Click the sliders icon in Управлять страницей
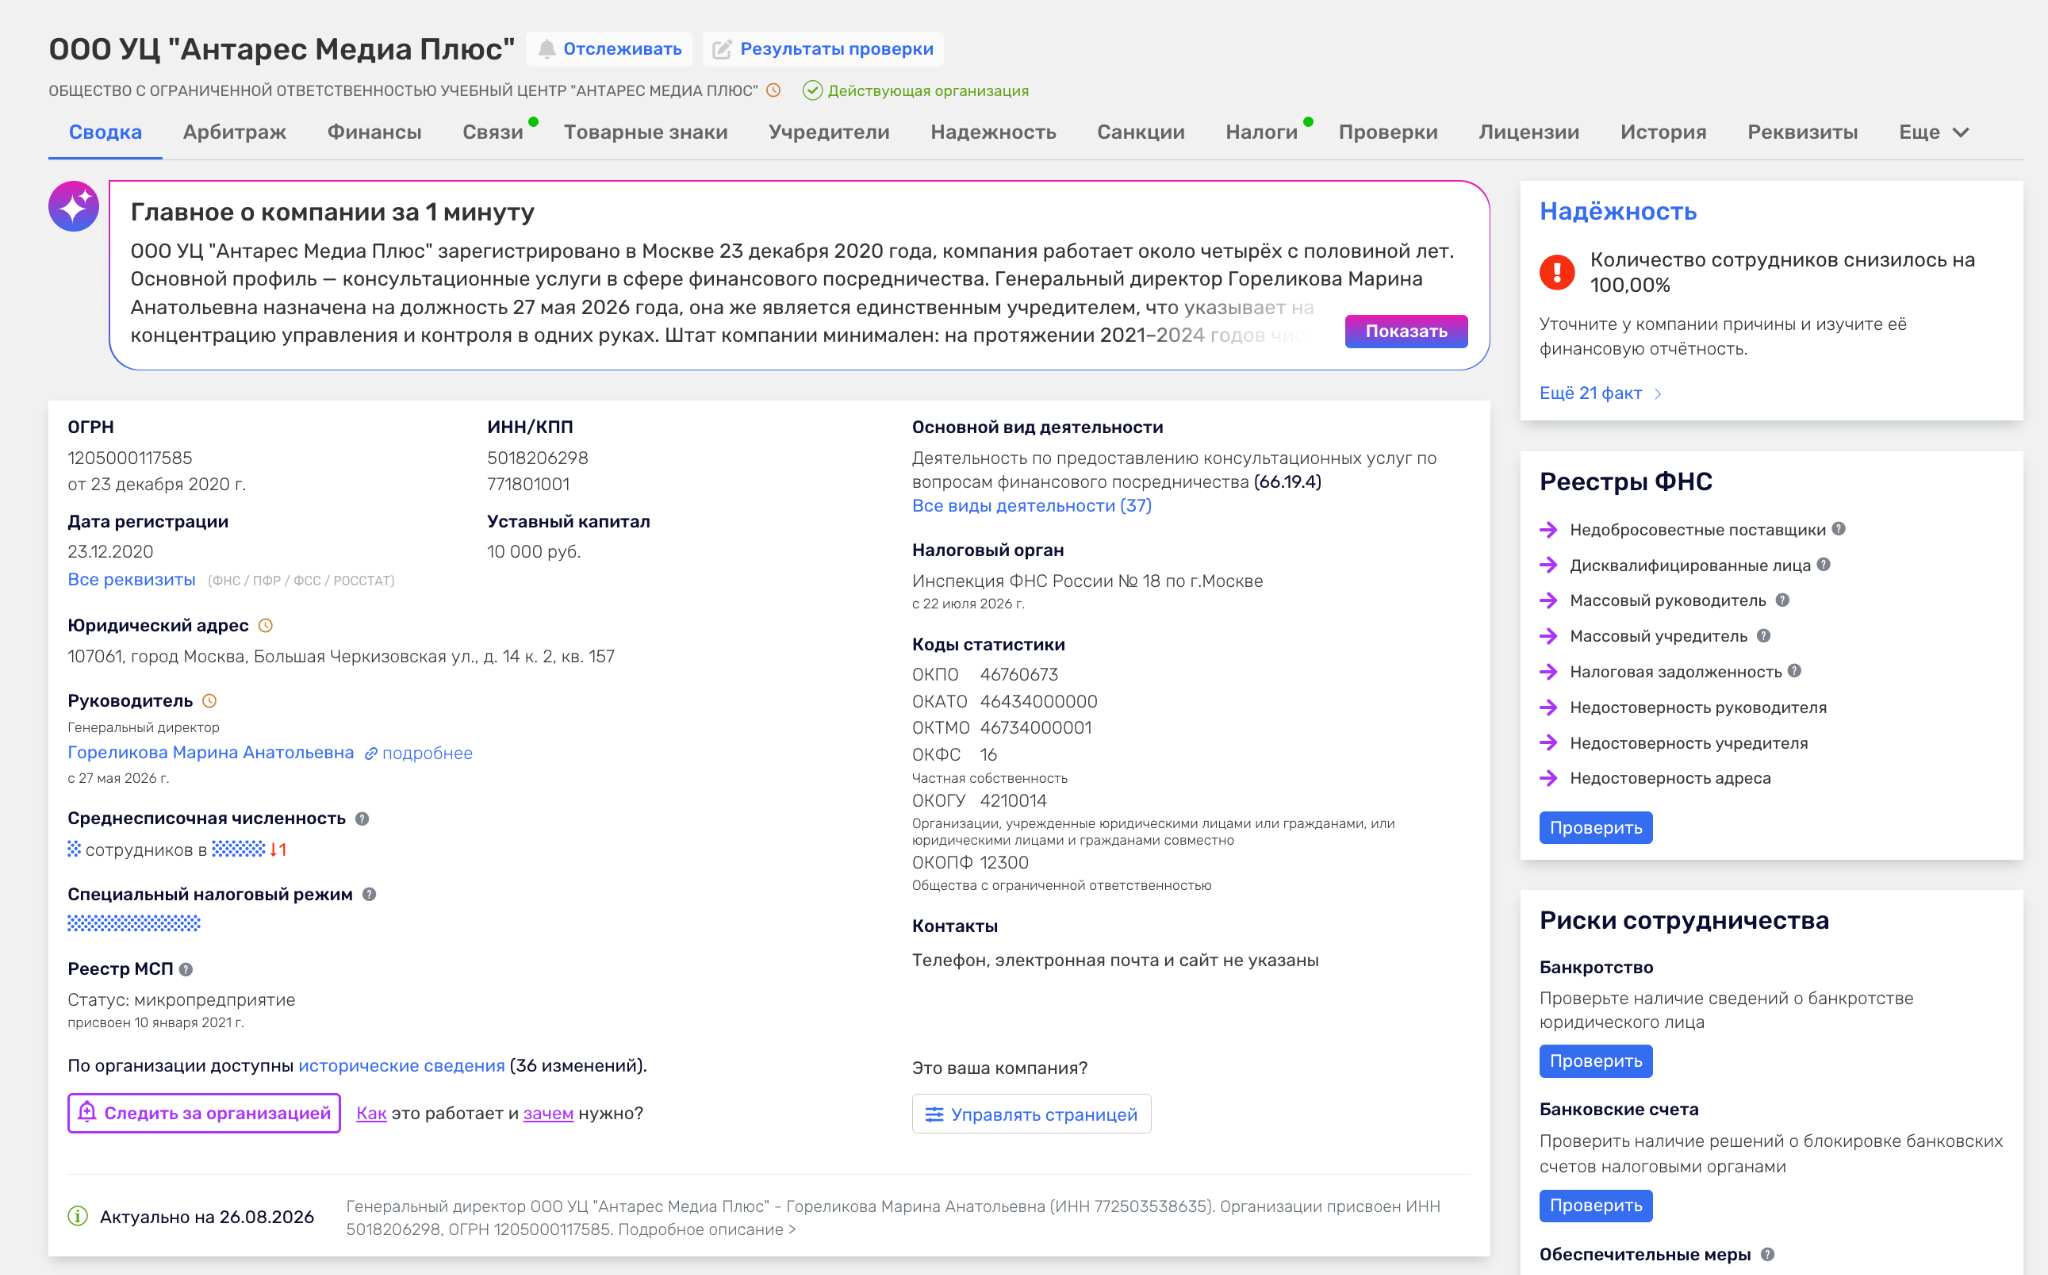 [x=934, y=1114]
